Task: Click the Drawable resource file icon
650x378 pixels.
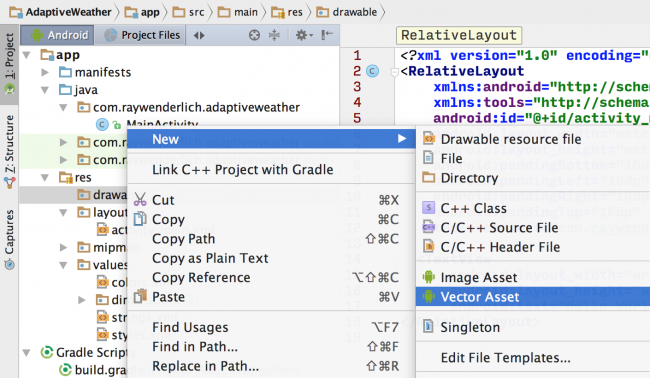Action: click(429, 138)
